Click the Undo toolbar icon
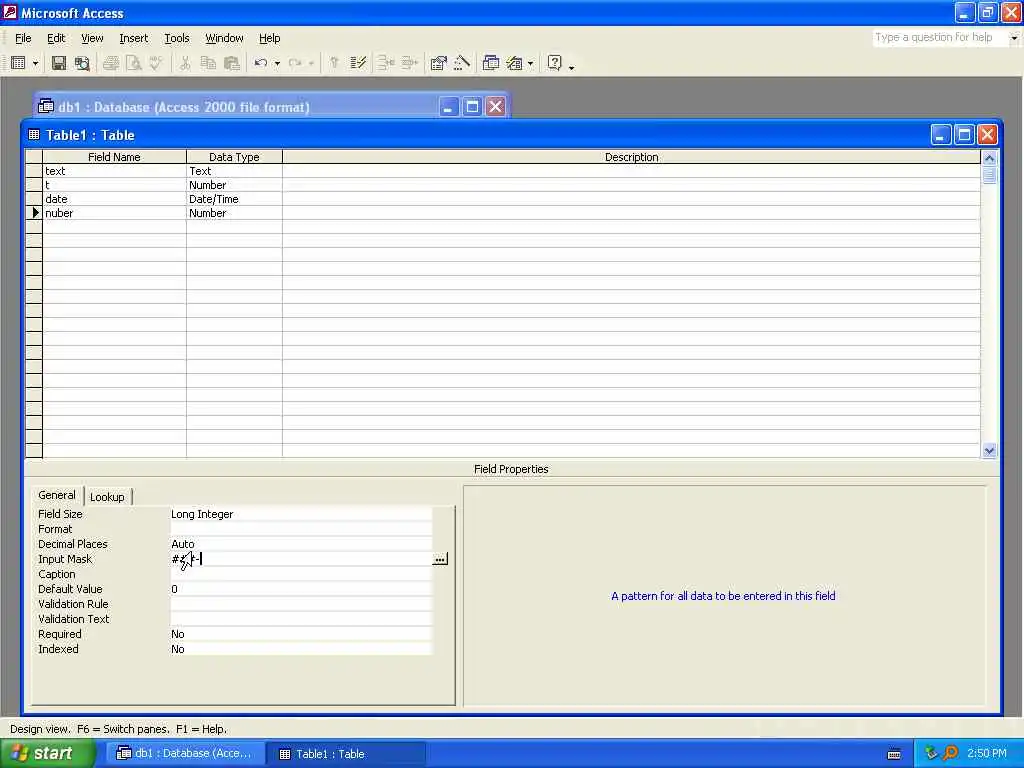This screenshot has width=1024, height=768. [261, 63]
